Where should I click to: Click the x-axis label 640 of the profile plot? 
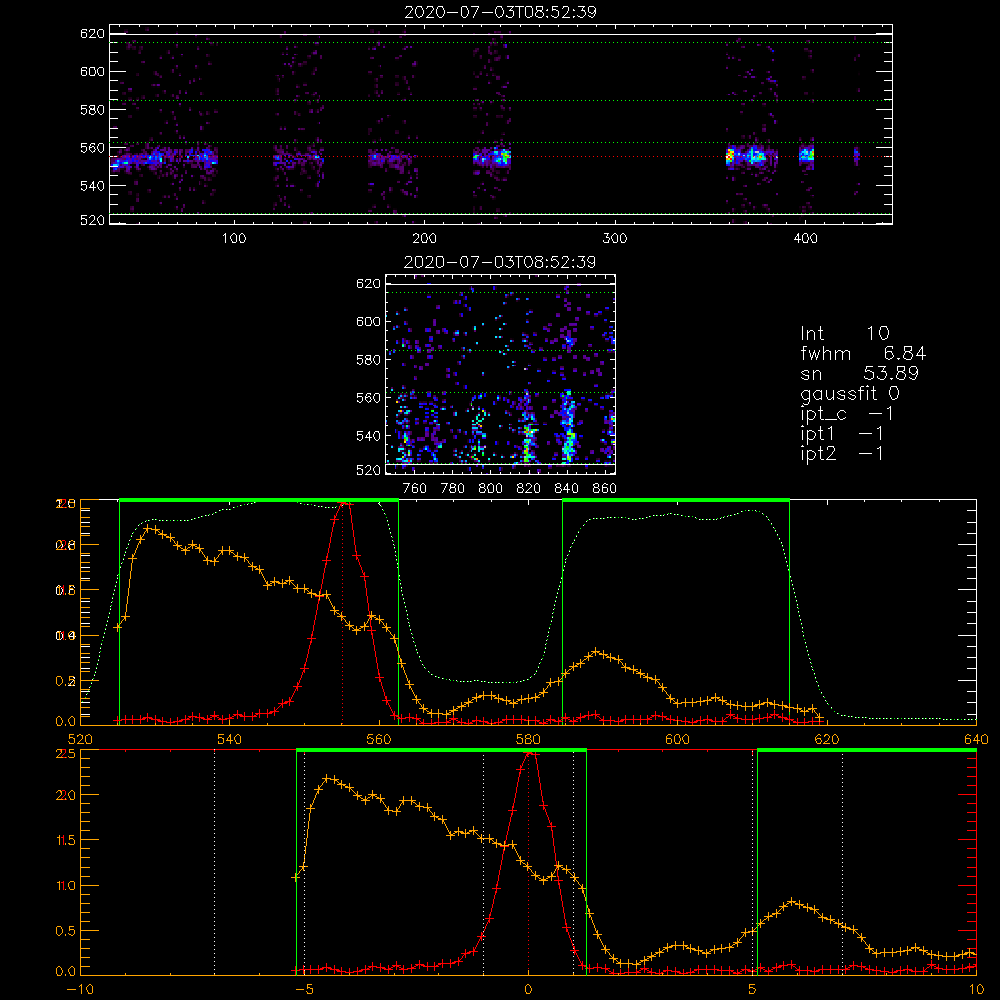[976, 739]
